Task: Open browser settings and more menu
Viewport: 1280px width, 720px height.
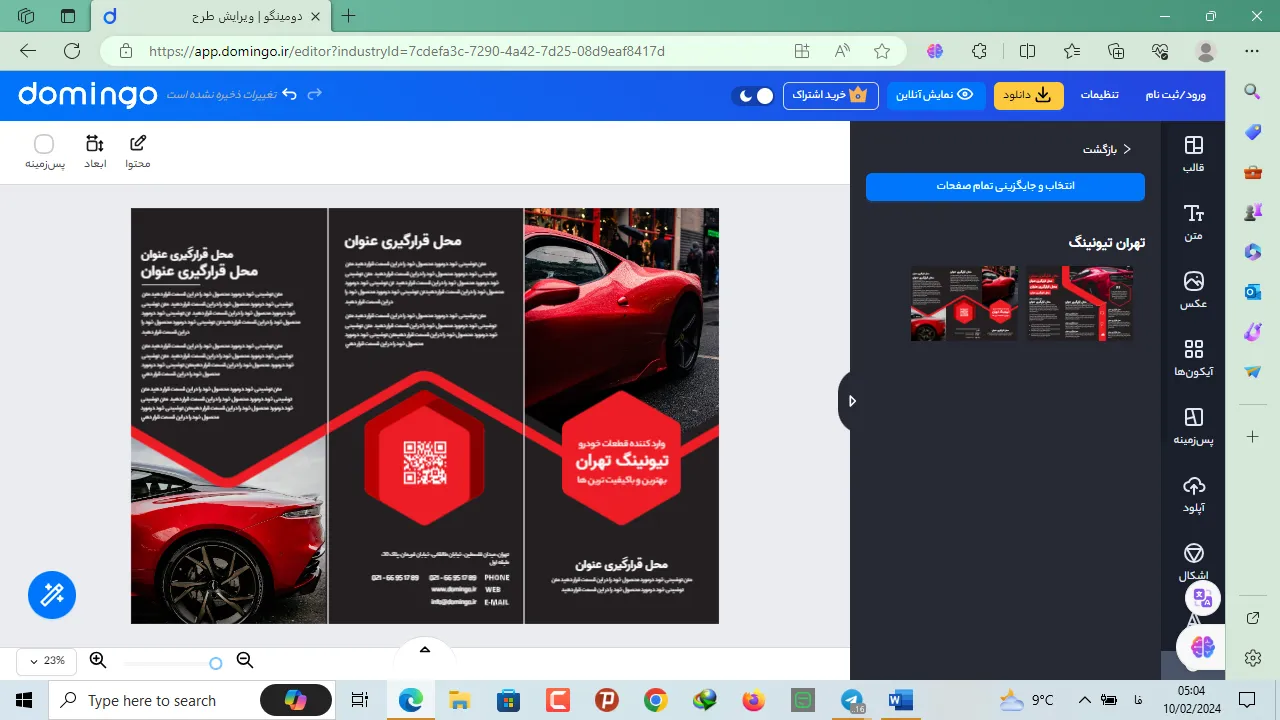Action: (x=1252, y=51)
